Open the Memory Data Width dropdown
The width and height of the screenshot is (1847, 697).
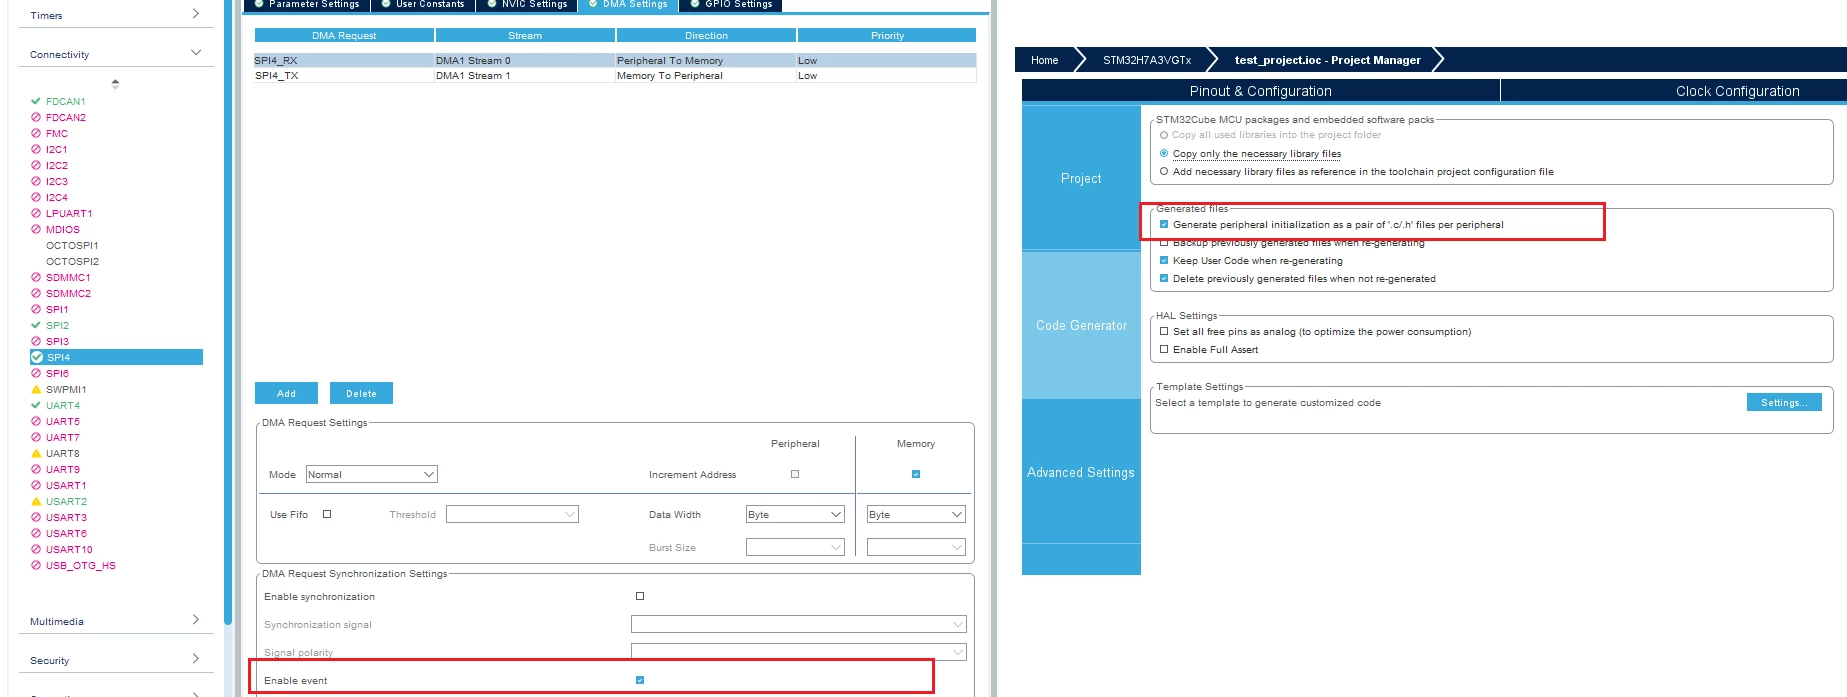tap(916, 514)
